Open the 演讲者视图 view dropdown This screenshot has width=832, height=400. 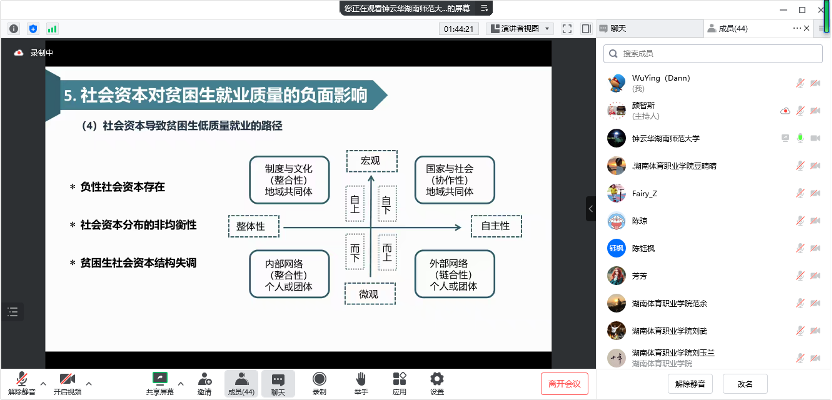[x=519, y=29]
